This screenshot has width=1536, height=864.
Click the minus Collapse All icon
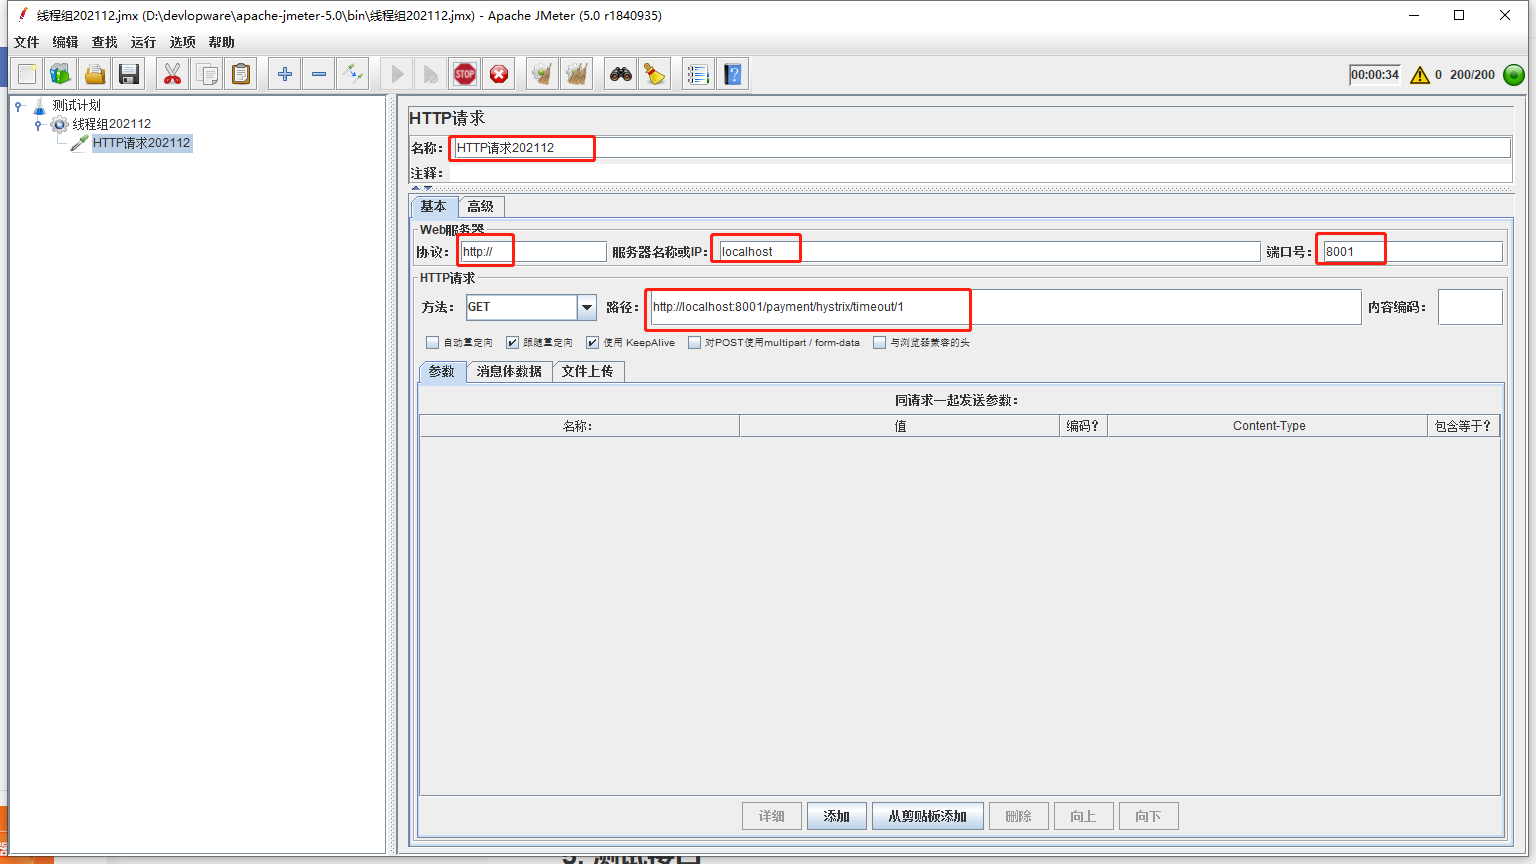[319, 74]
